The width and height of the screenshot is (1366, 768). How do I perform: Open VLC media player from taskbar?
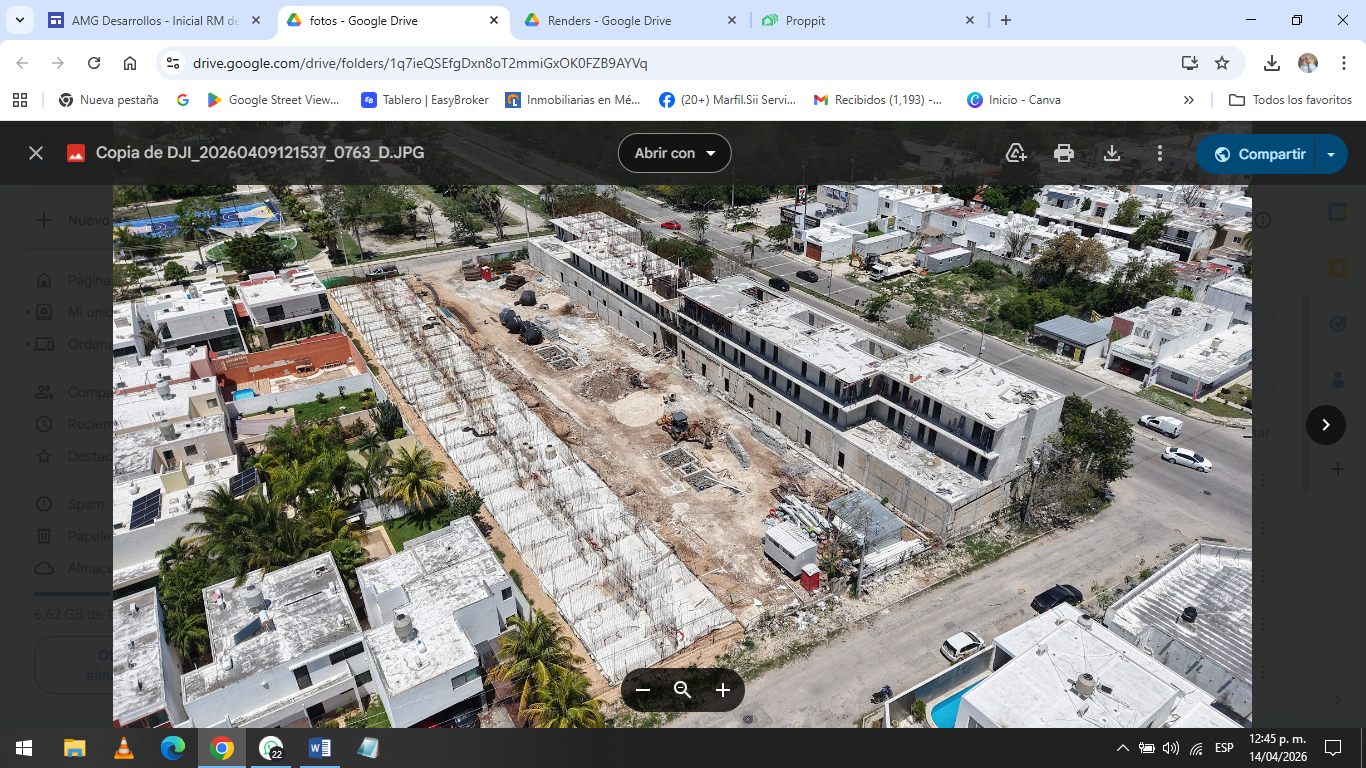(x=123, y=748)
